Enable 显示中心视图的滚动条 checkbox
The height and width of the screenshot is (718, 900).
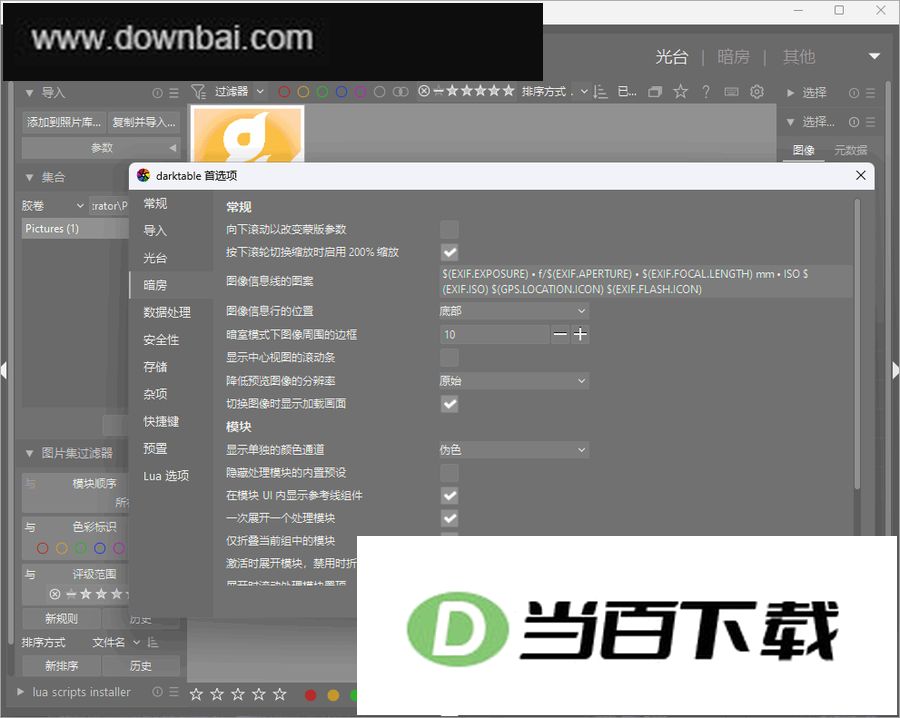[x=449, y=358]
